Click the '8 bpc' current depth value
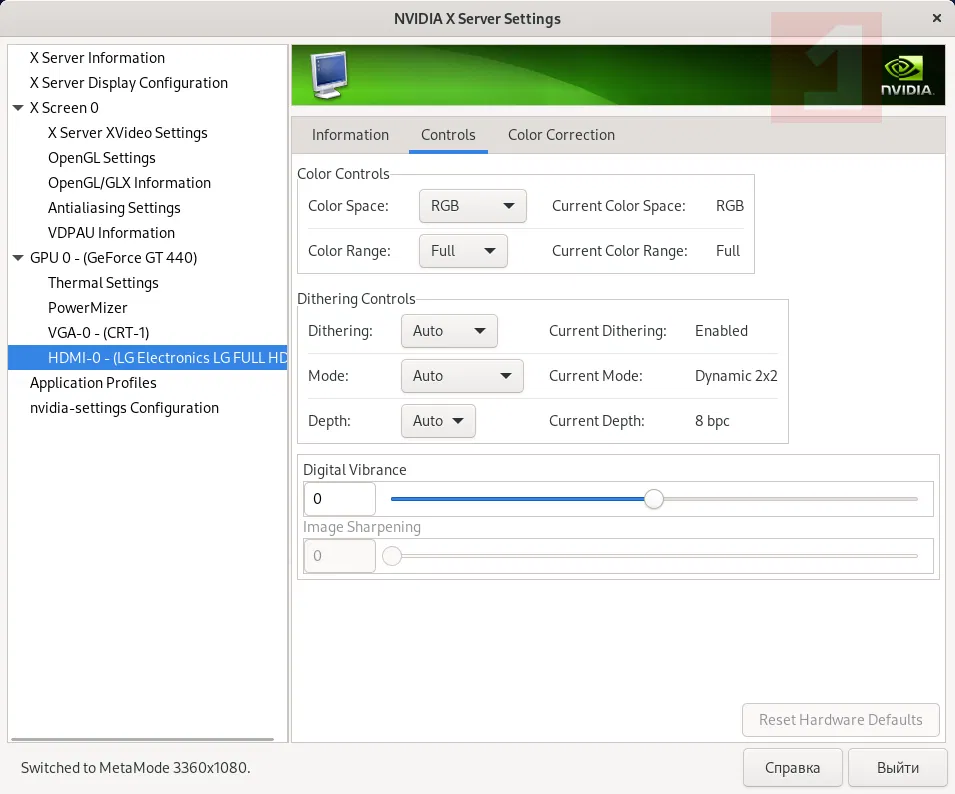 (x=712, y=421)
